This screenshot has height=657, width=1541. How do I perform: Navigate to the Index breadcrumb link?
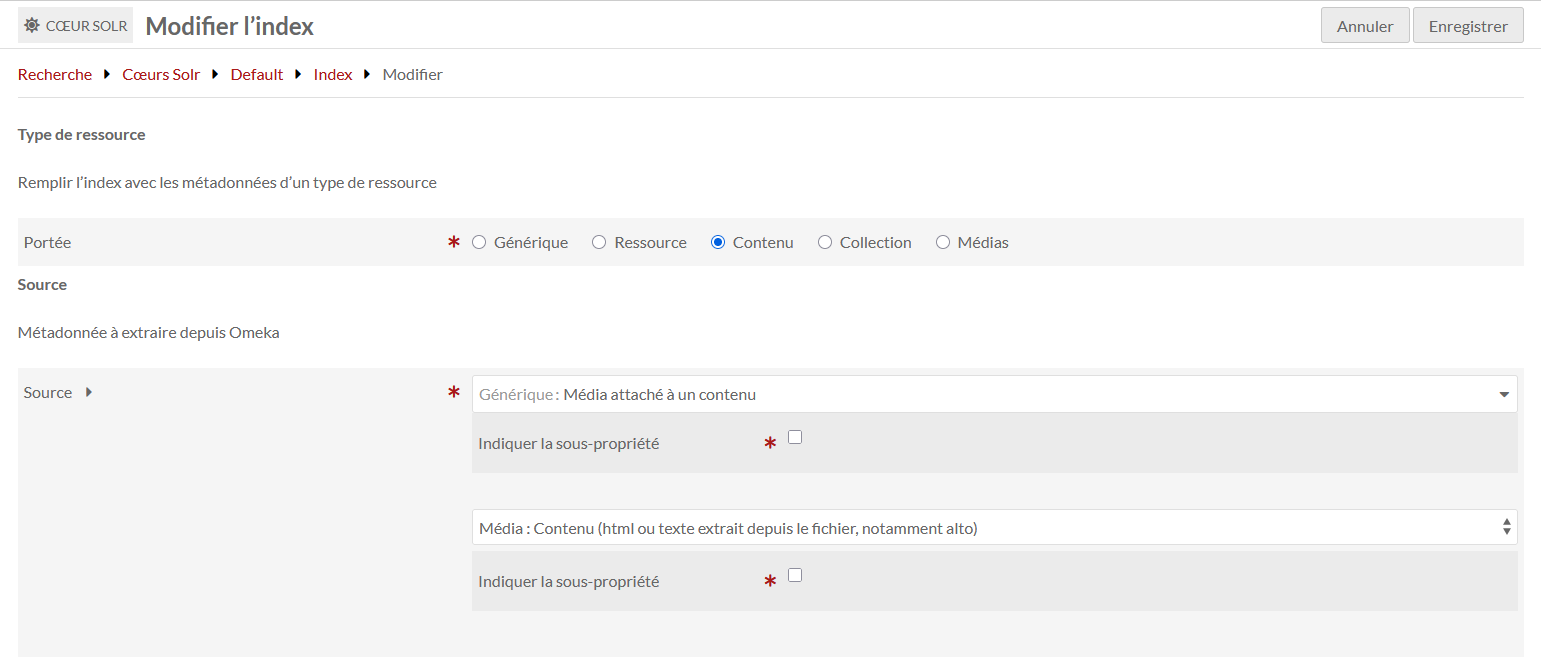point(333,75)
